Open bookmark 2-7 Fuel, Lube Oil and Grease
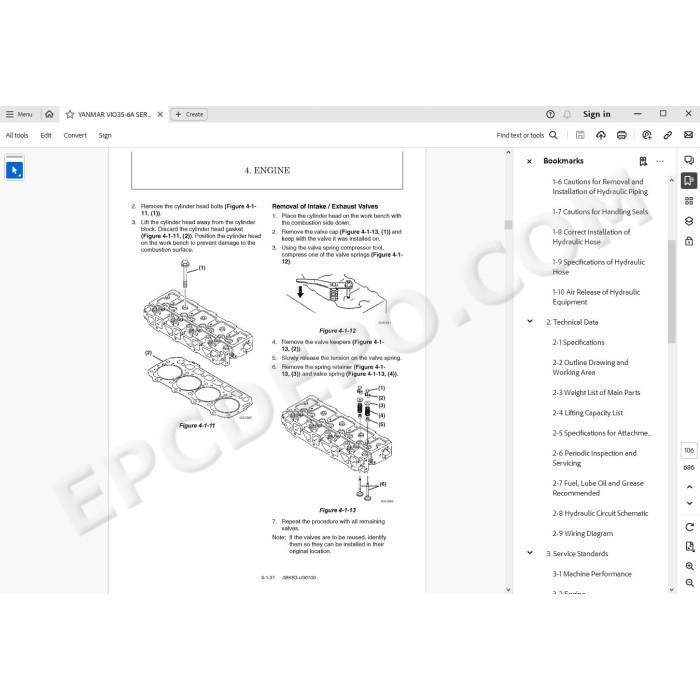 (x=598, y=488)
